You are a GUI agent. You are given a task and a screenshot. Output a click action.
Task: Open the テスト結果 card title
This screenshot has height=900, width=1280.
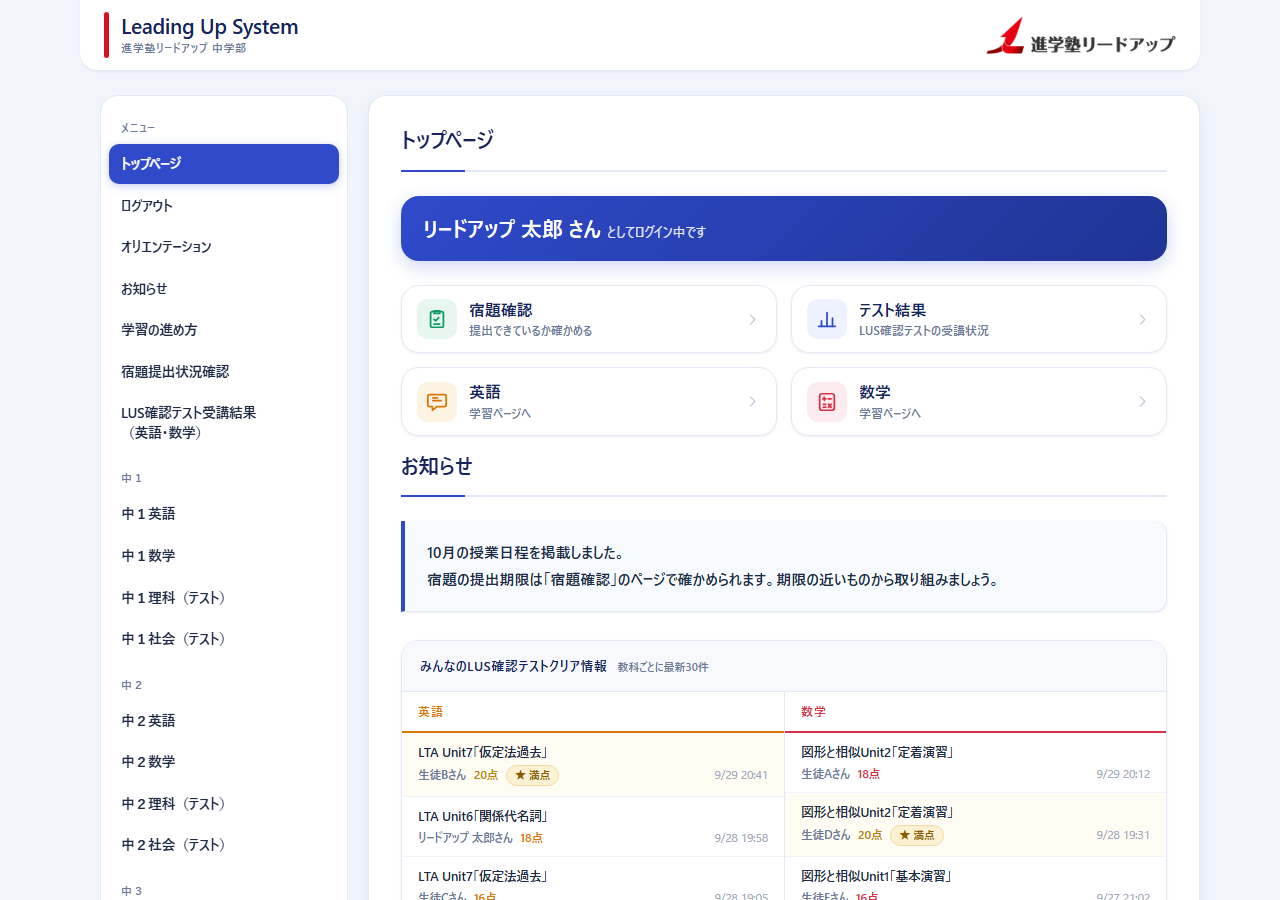click(892, 310)
